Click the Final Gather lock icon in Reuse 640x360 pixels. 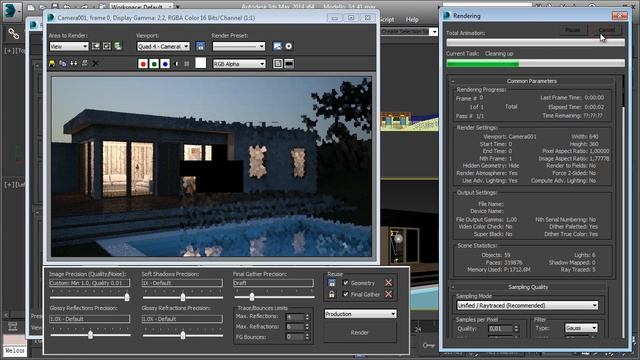point(332,294)
